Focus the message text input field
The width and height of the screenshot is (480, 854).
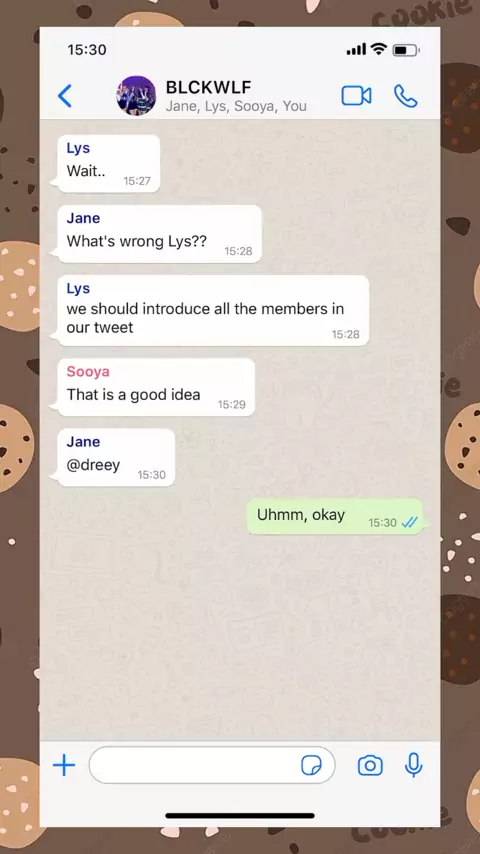tap(212, 765)
